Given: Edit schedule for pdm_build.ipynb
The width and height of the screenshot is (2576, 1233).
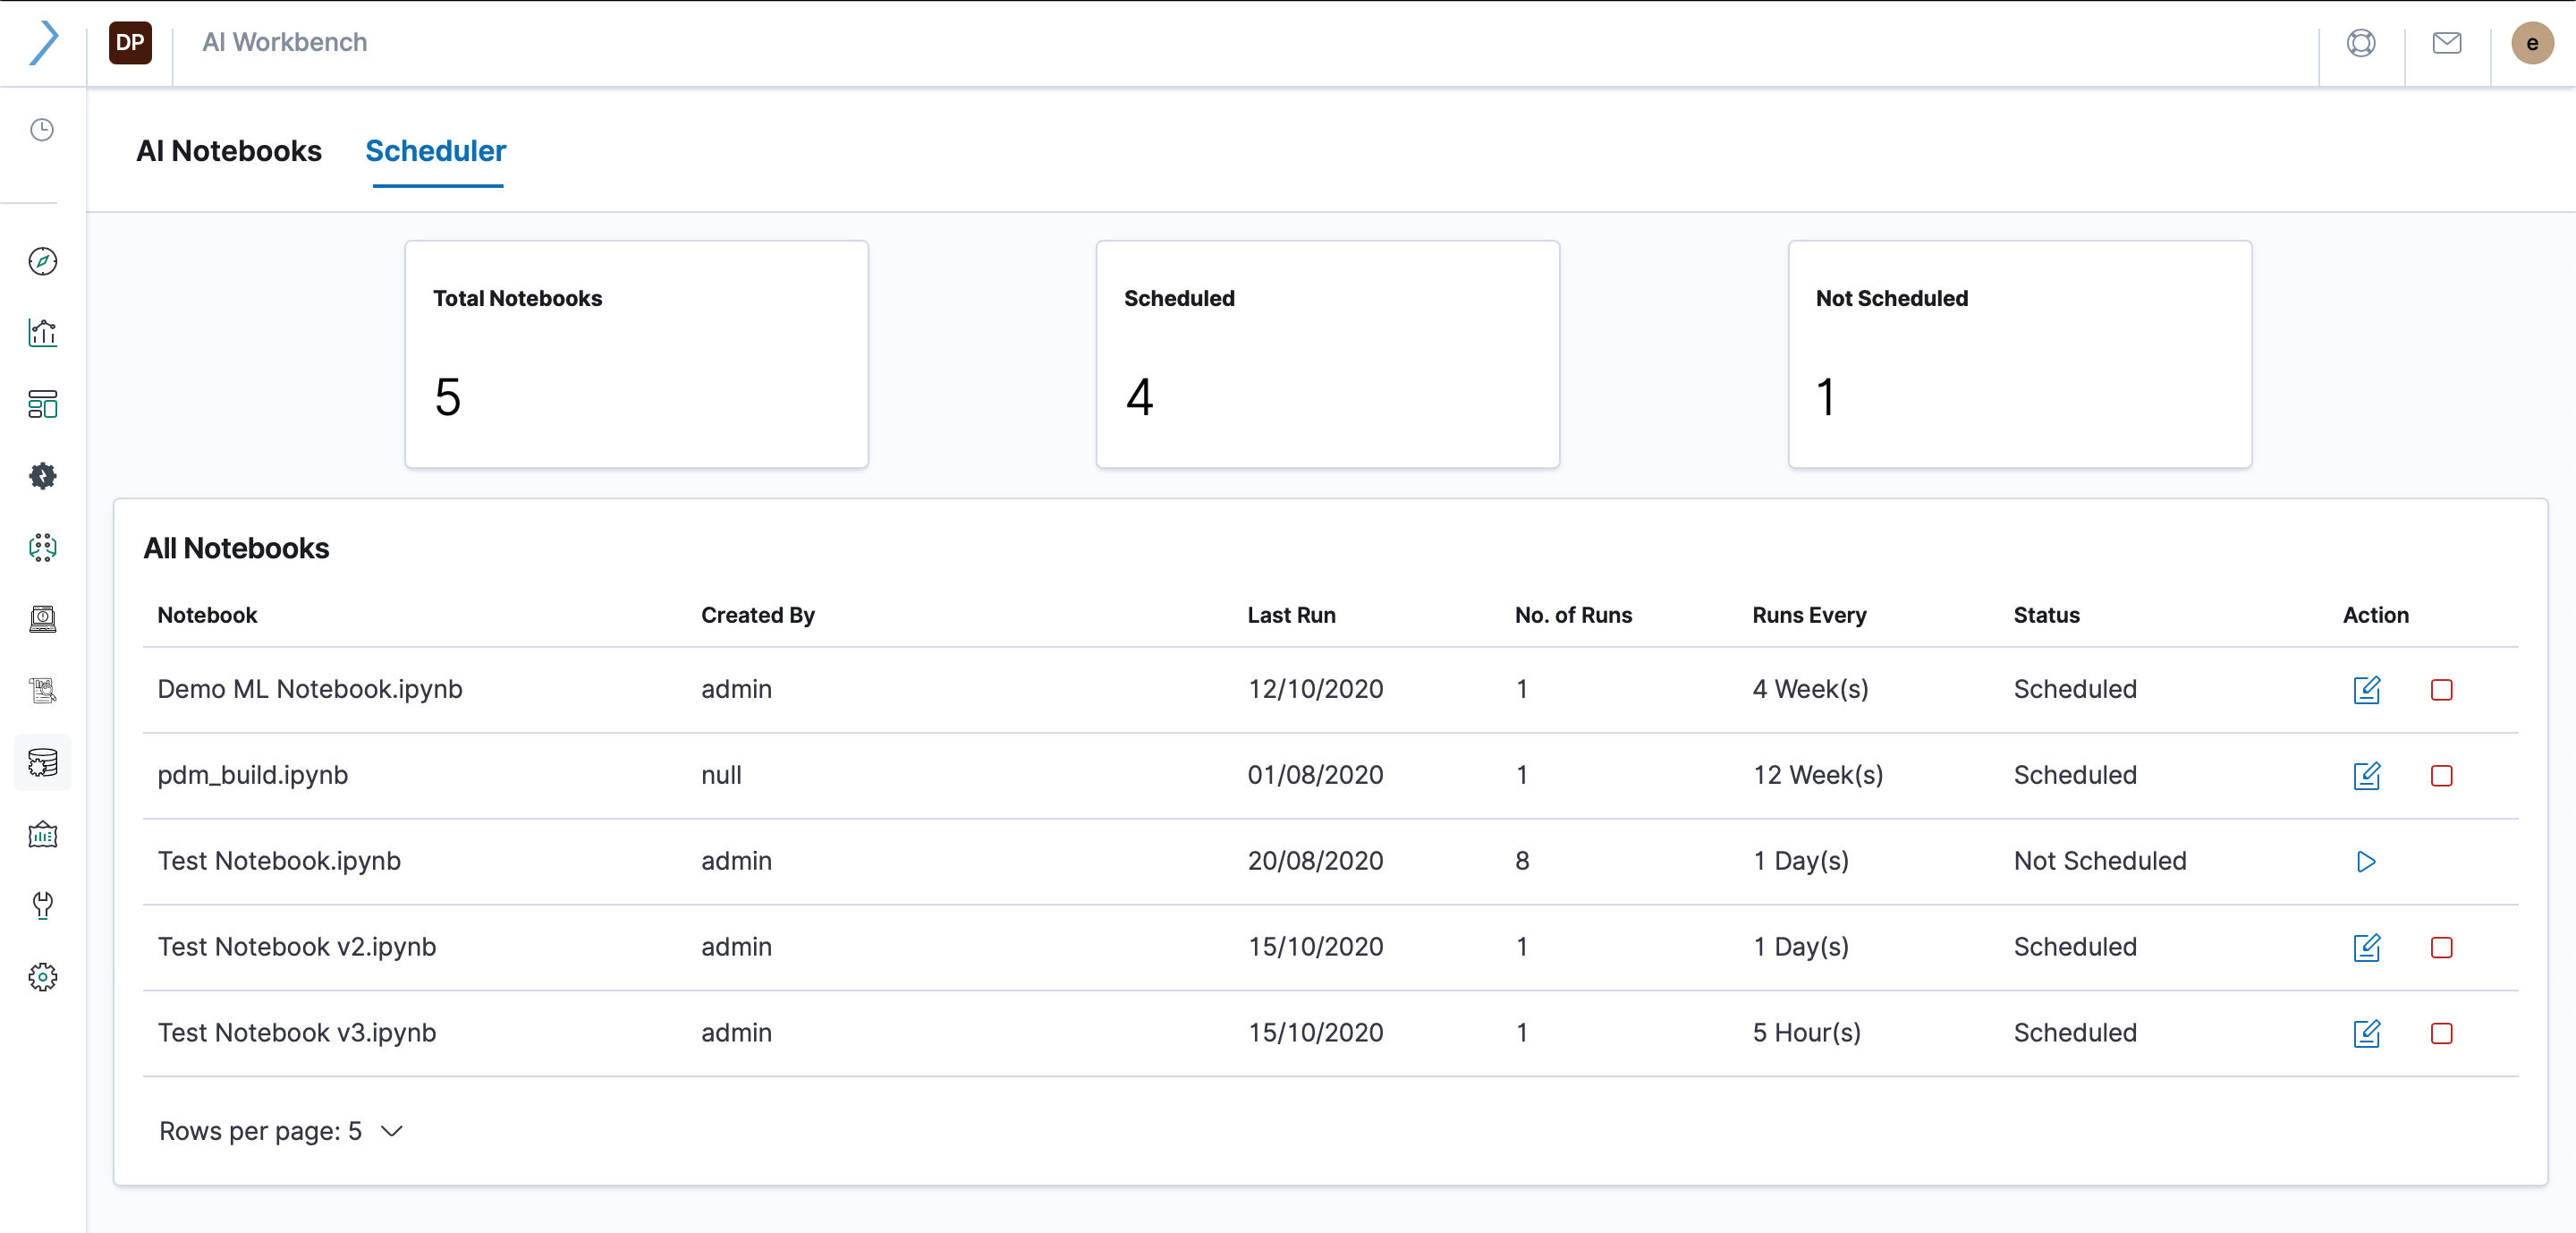Looking at the screenshot, I should coord(2366,776).
